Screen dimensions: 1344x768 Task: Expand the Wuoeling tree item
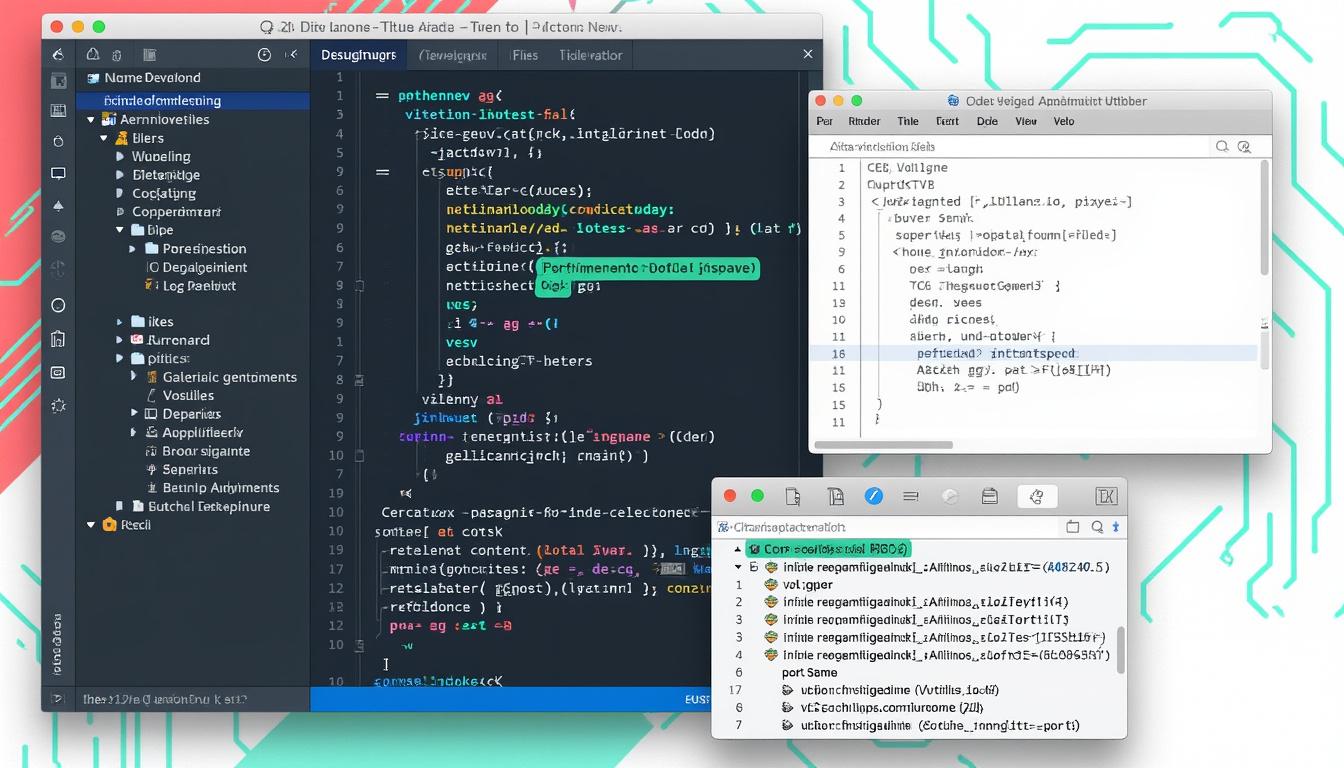[120, 156]
